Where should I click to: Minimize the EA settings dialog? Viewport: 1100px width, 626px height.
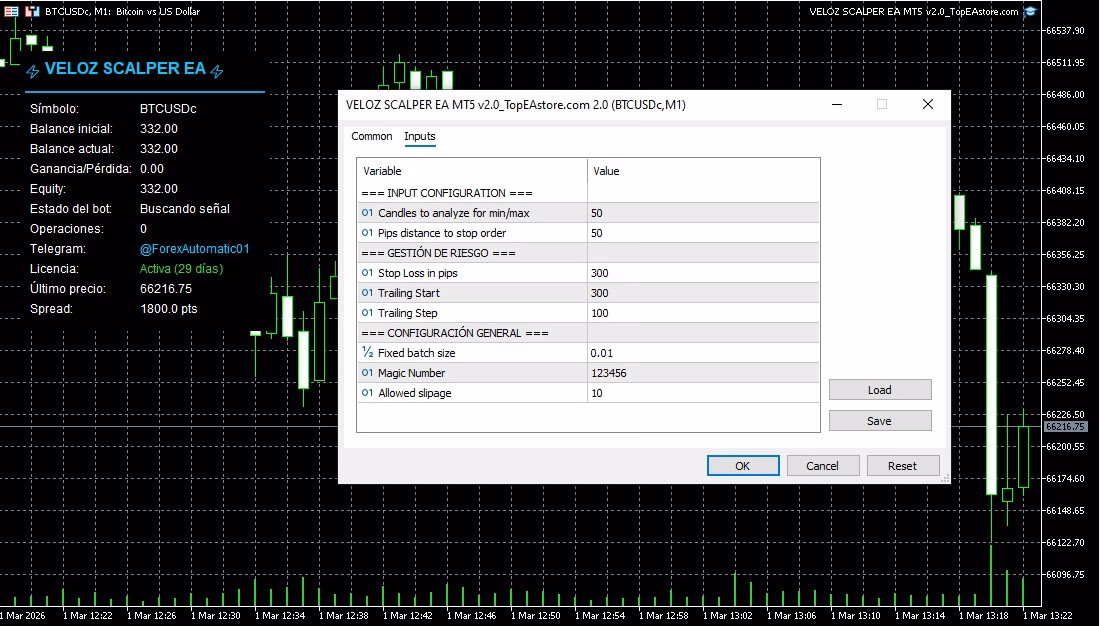[837, 105]
